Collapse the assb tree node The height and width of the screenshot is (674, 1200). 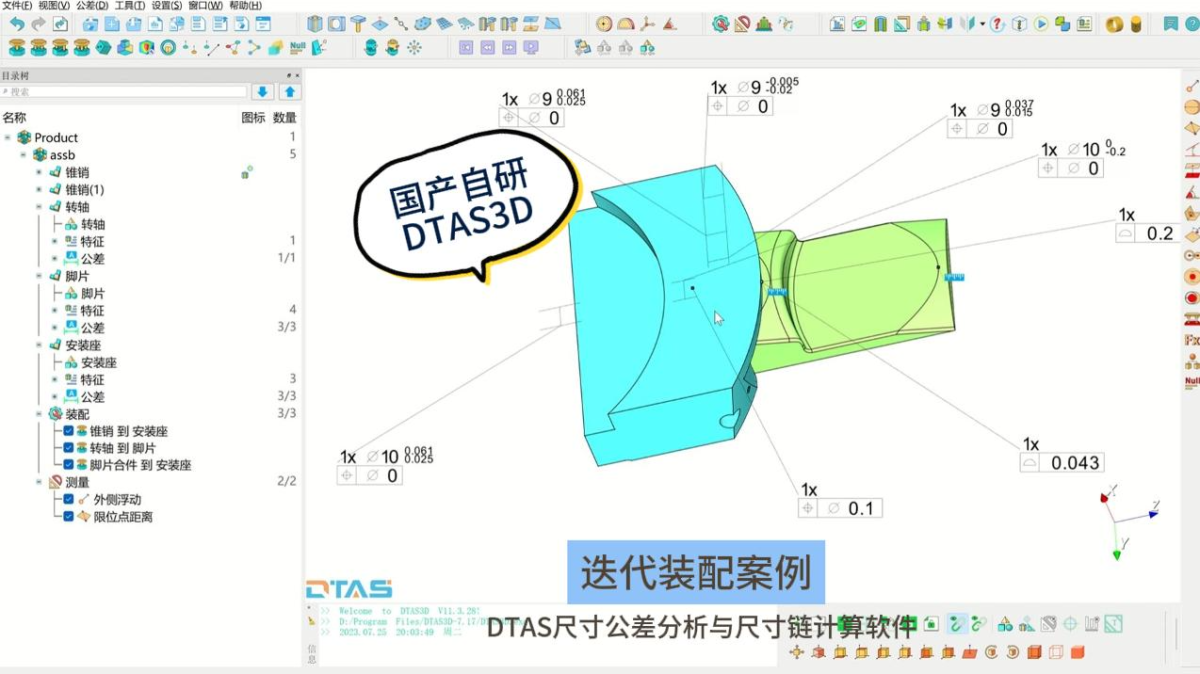24,155
